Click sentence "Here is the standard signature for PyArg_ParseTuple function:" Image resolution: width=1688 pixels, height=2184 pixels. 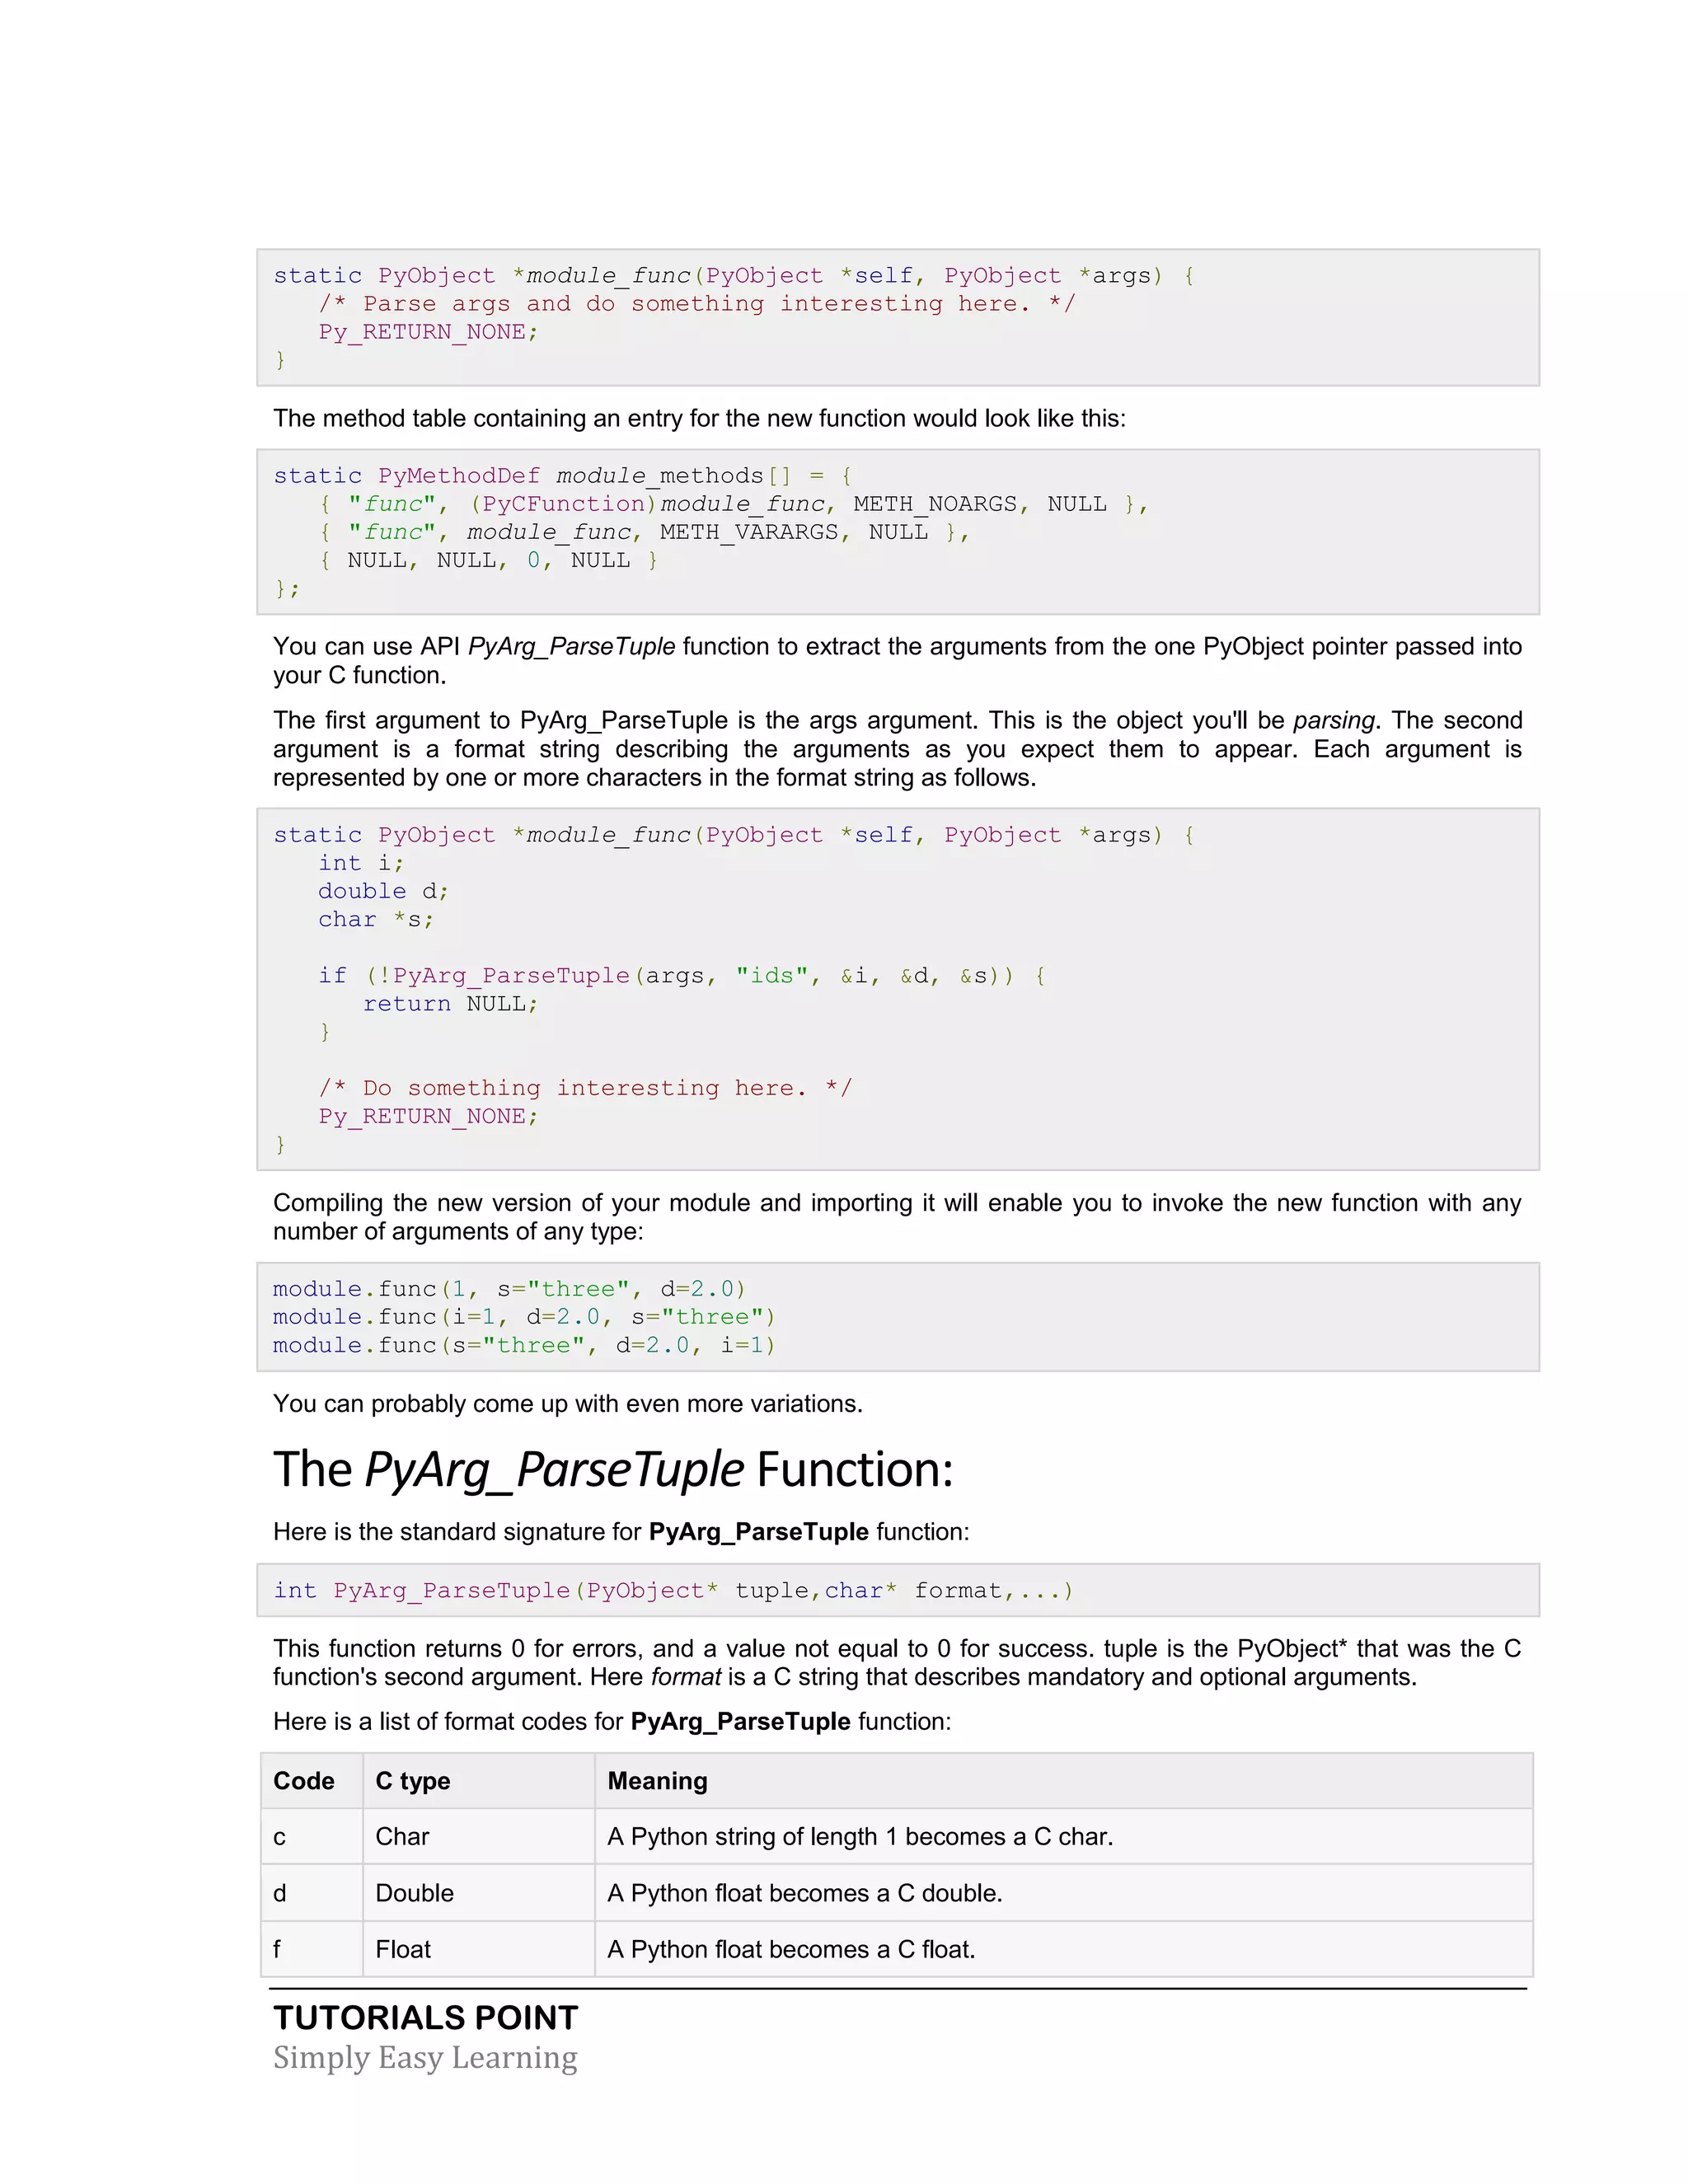tap(621, 1532)
